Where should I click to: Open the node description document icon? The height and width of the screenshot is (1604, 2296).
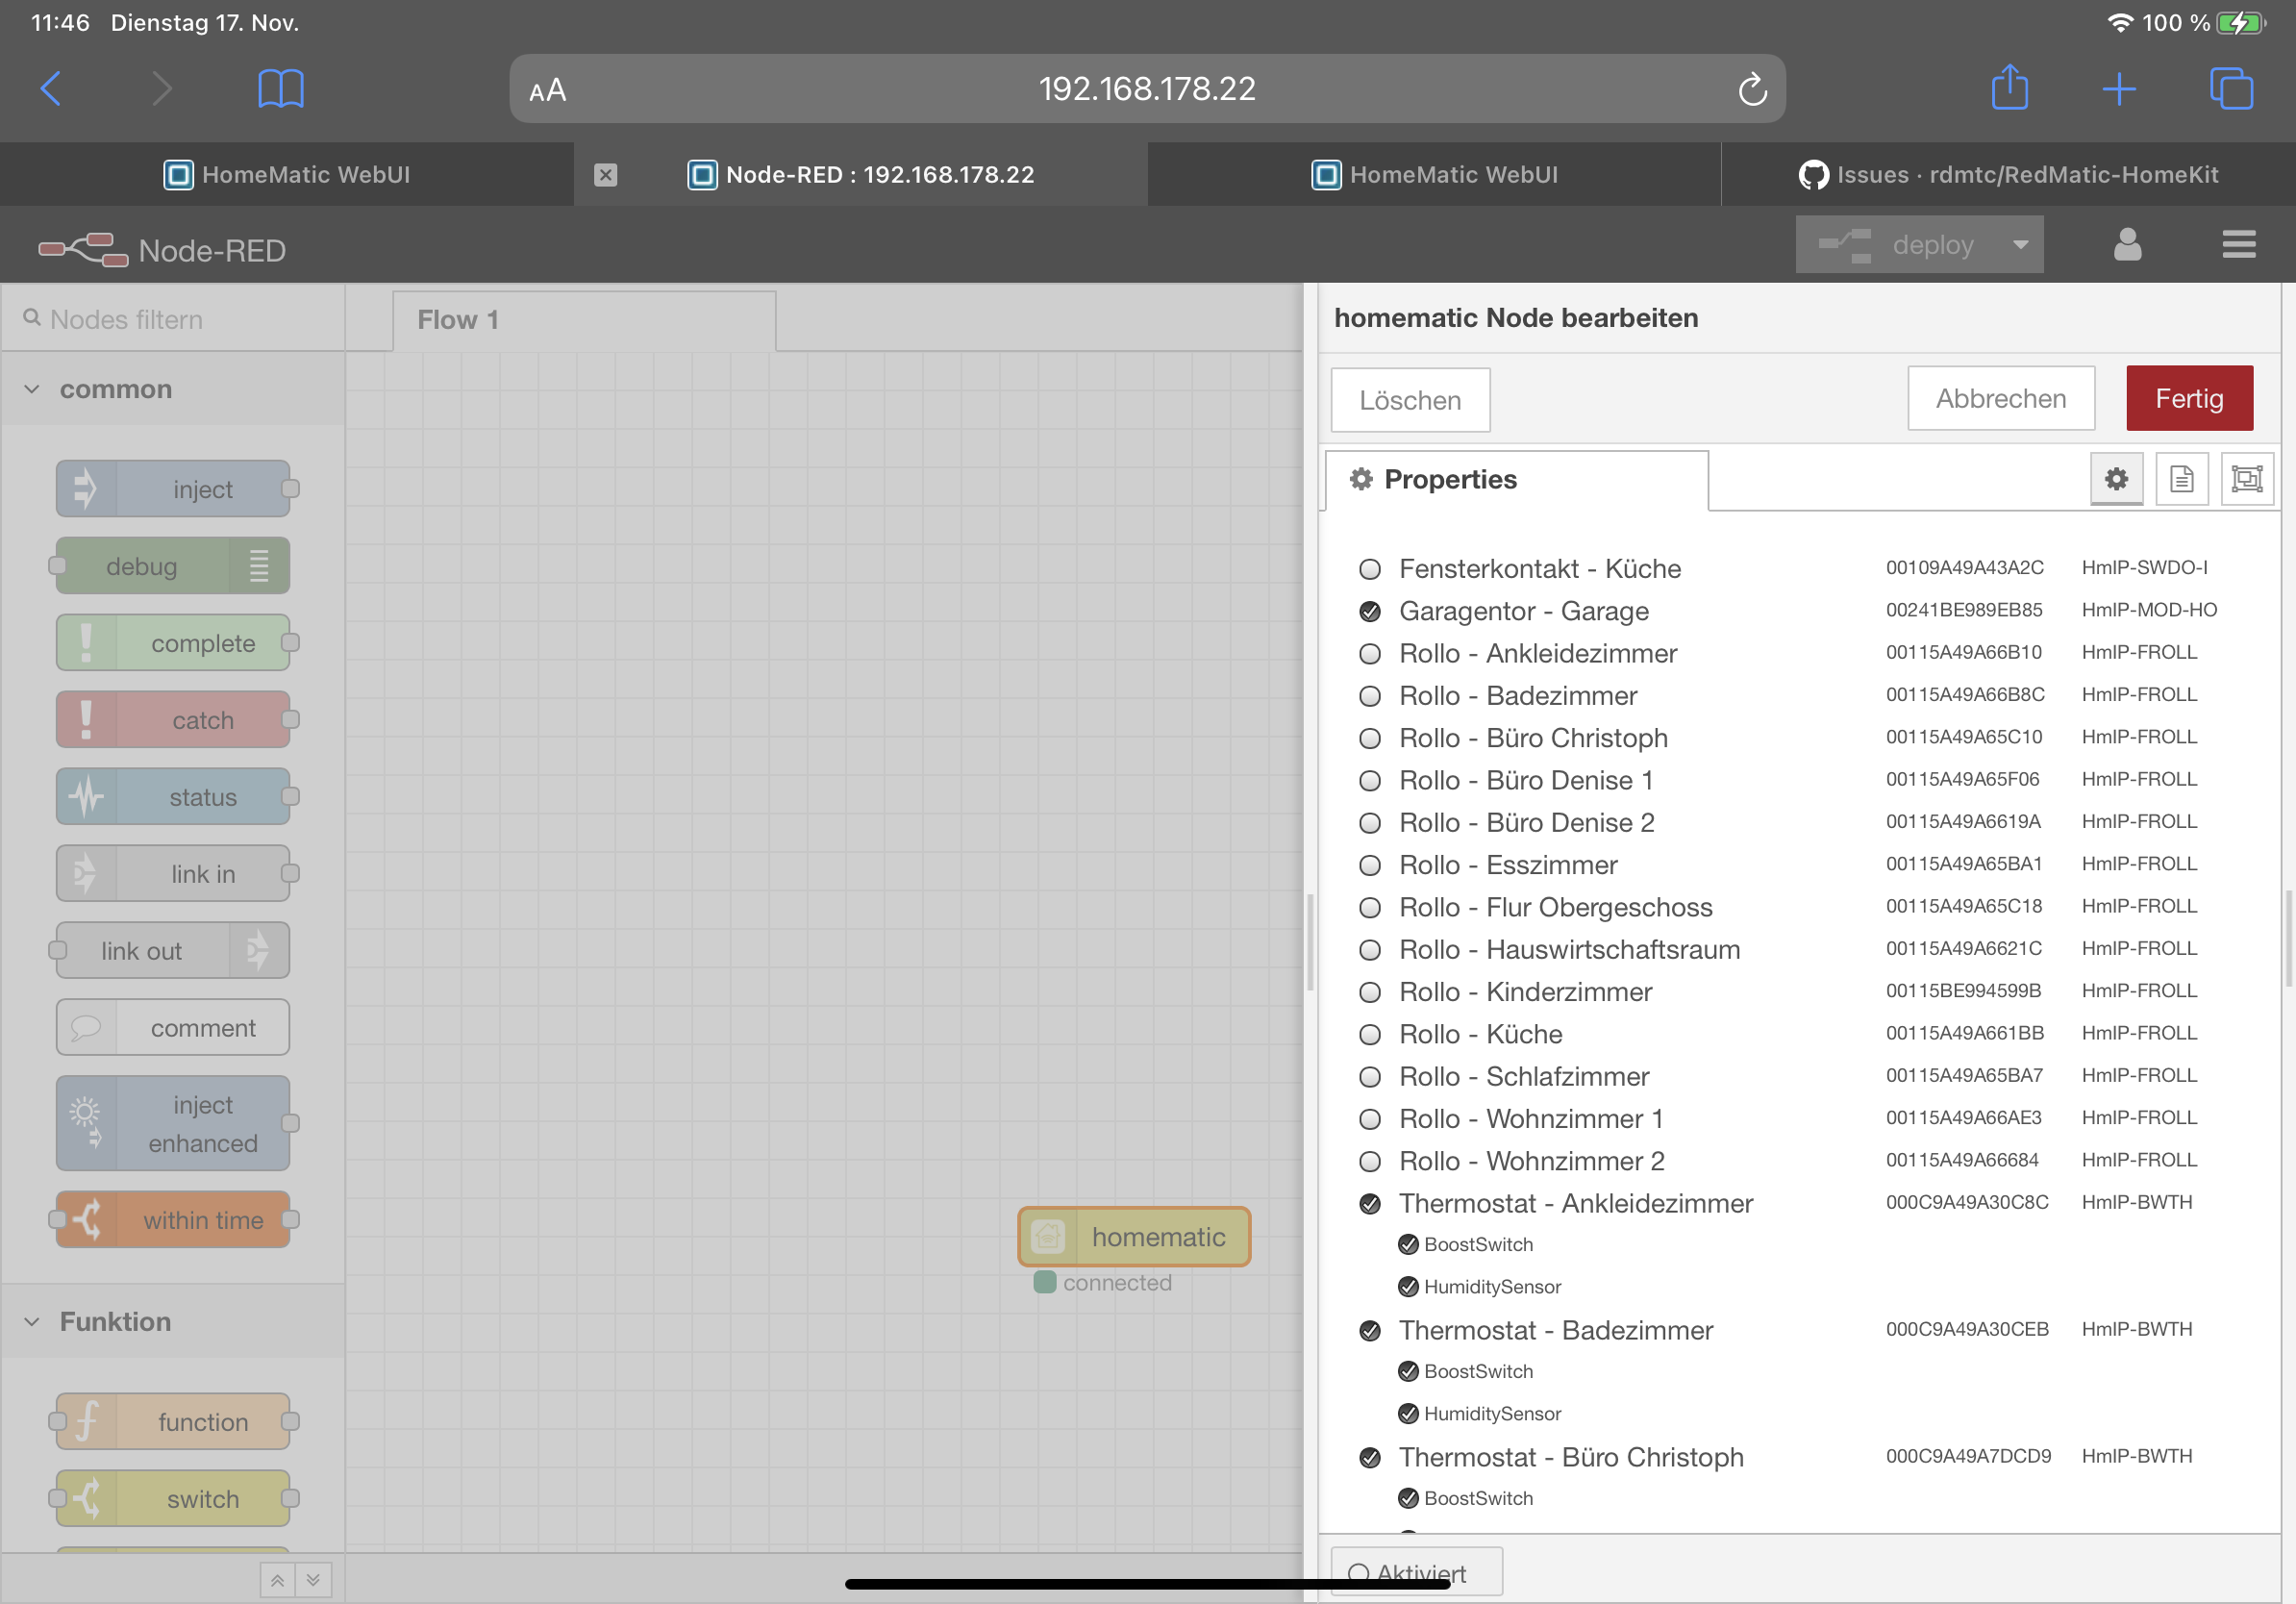2181,479
